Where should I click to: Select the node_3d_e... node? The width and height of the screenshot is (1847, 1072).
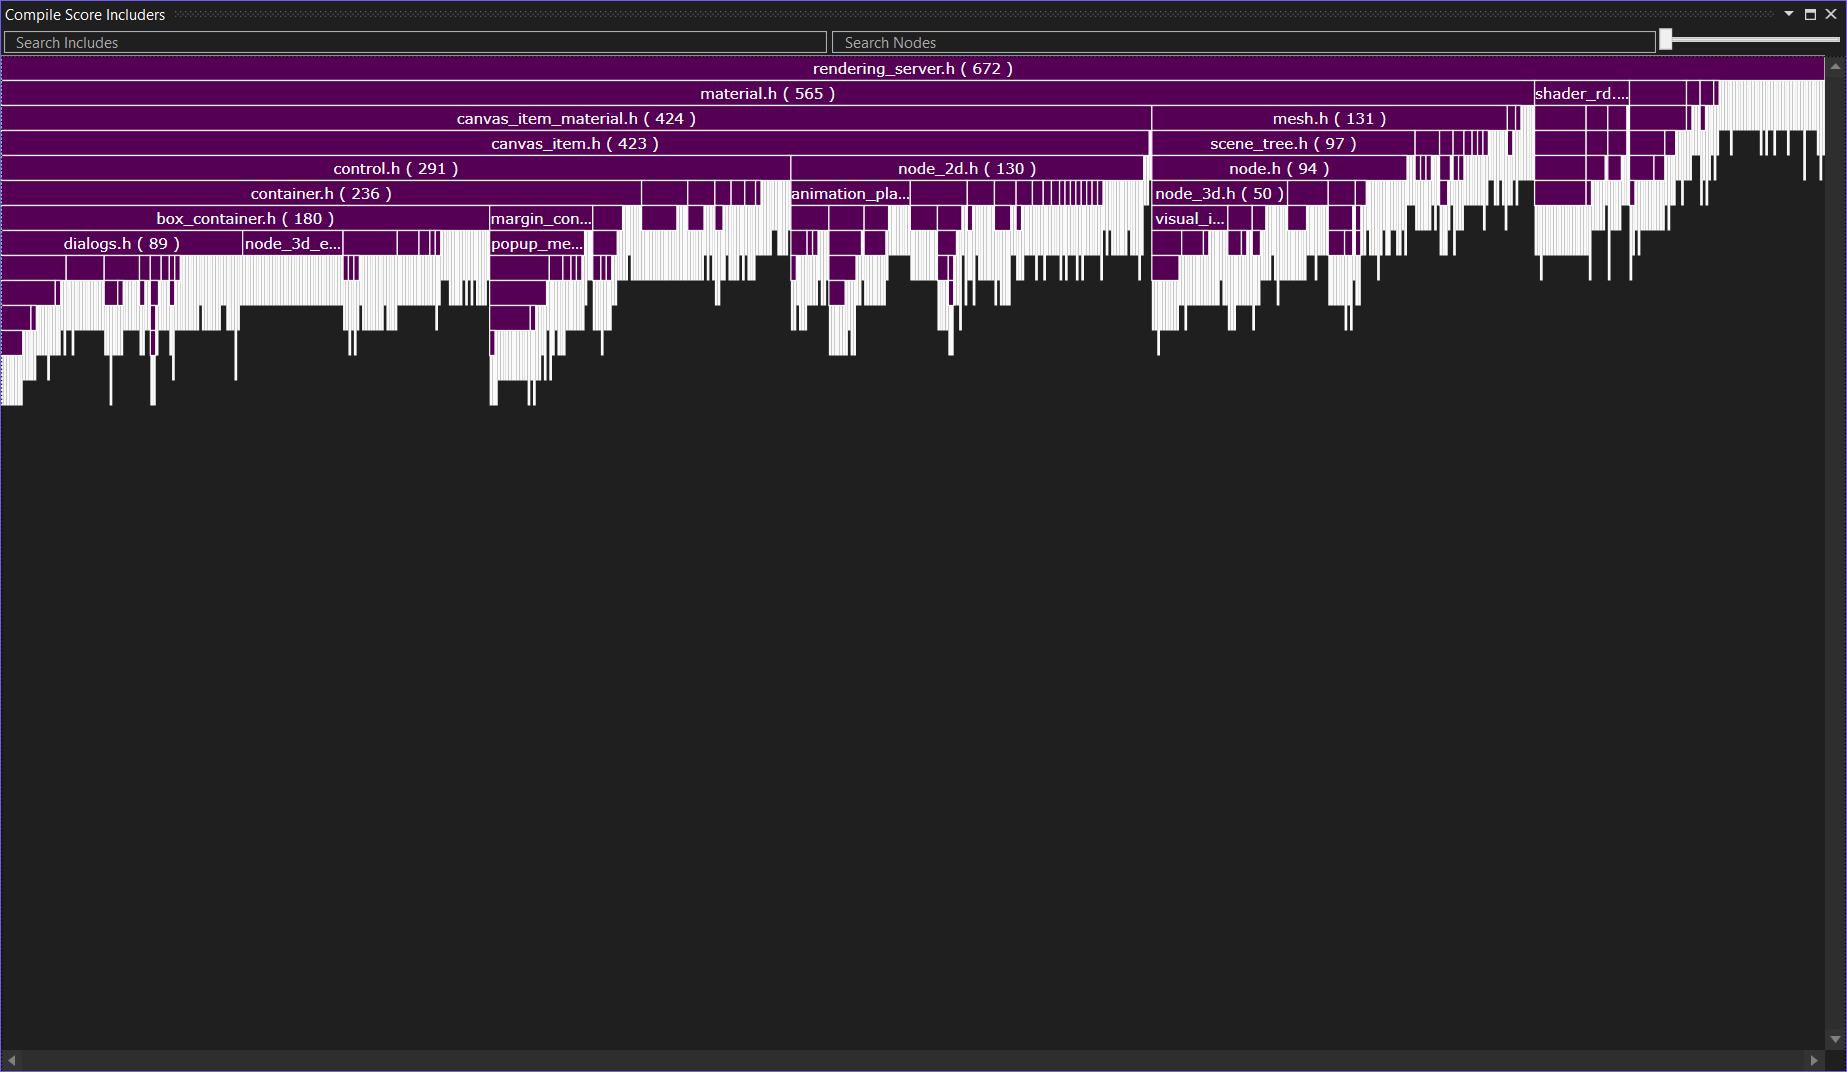[x=293, y=243]
